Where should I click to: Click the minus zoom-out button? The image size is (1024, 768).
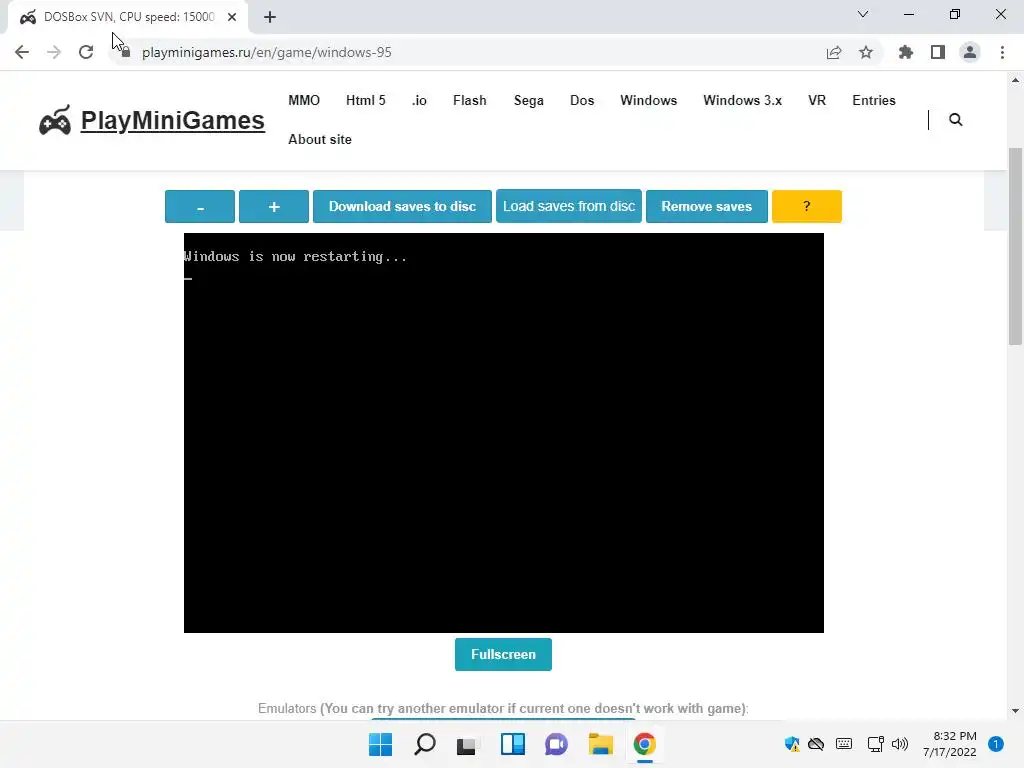[x=200, y=206]
